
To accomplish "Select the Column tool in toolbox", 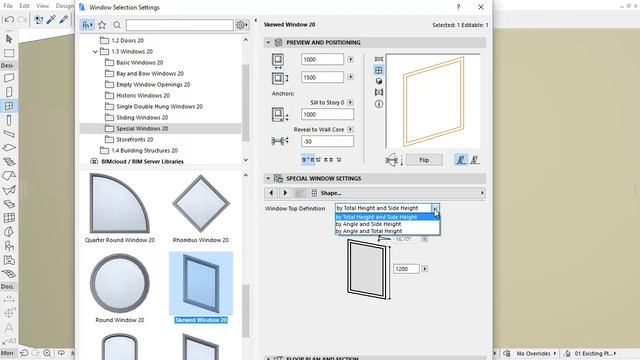I will [9, 120].
